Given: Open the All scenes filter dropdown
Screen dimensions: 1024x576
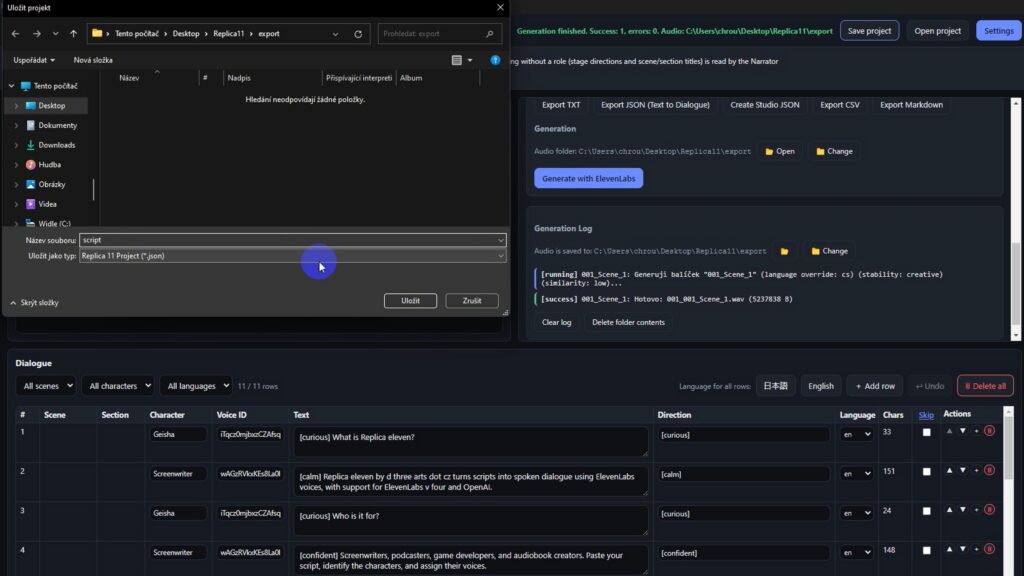Looking at the screenshot, I should (46, 386).
